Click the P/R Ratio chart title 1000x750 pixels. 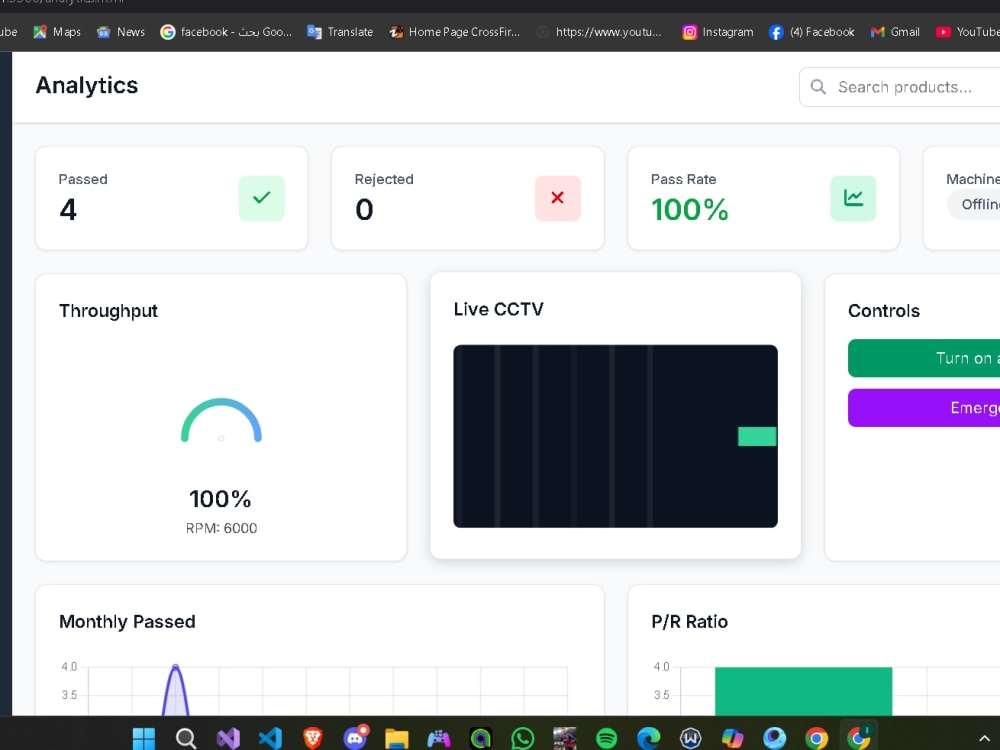(x=689, y=622)
